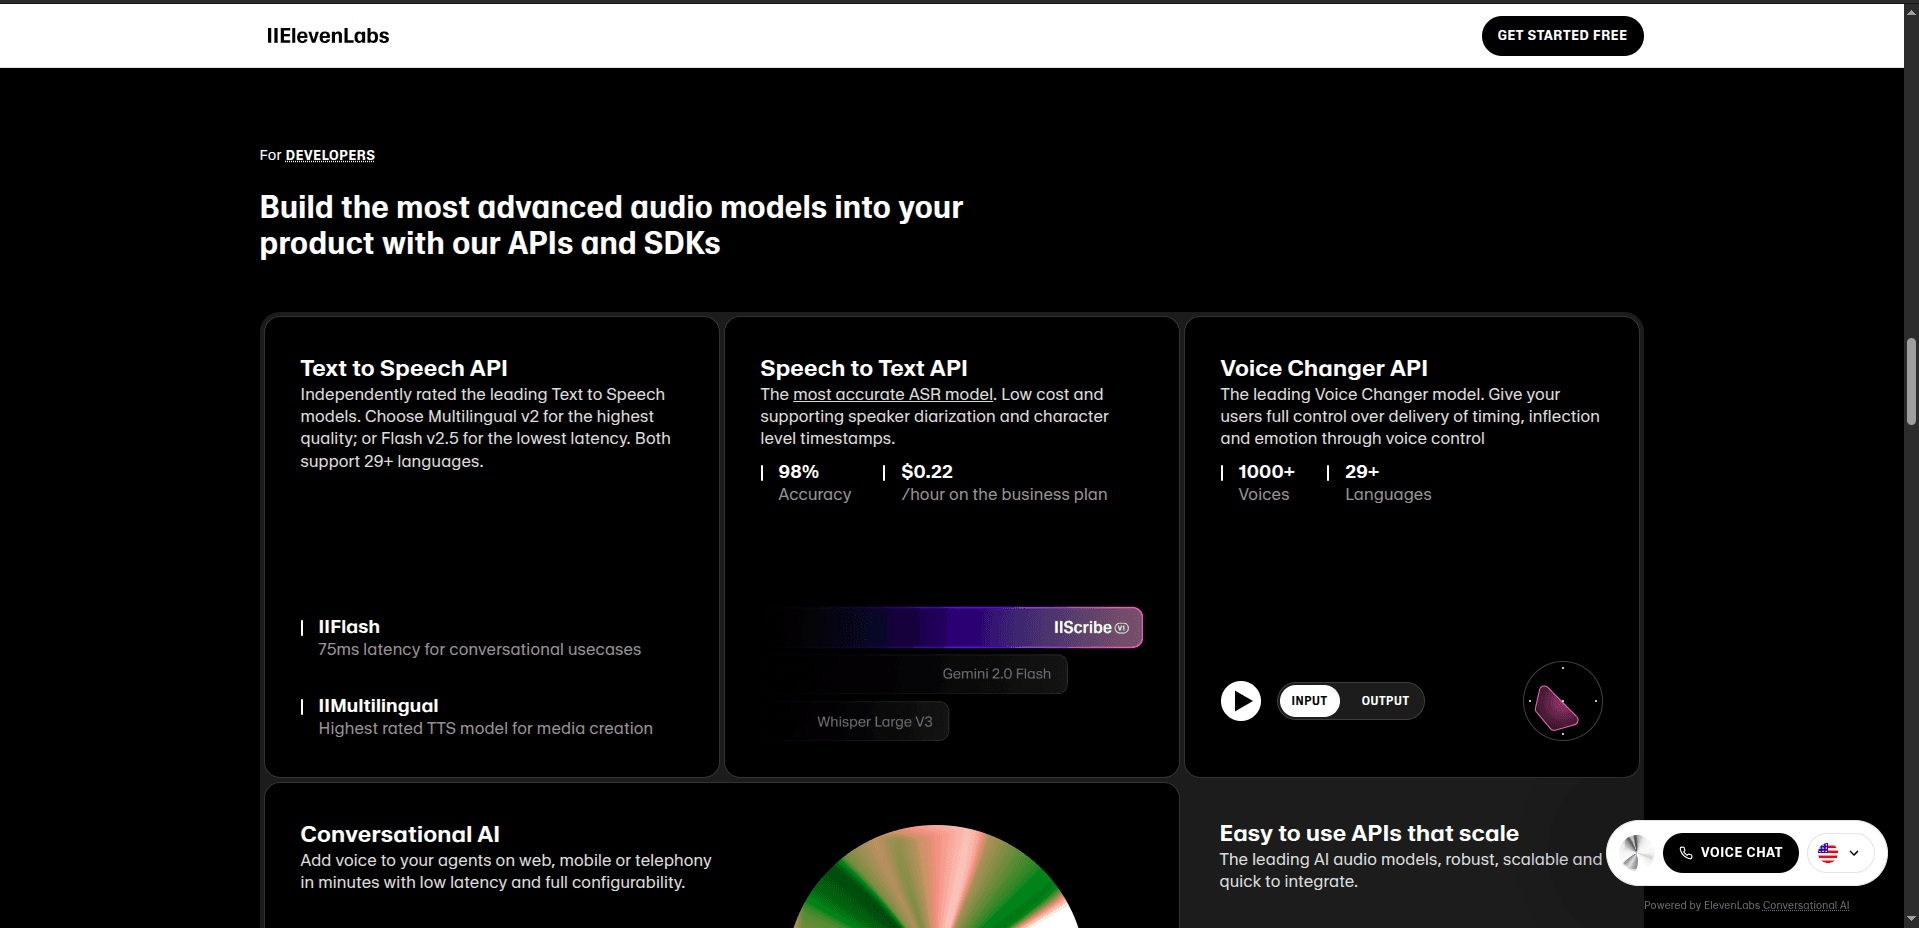Click the Voice Changer pink orb visual
Image resolution: width=1919 pixels, height=928 pixels.
click(x=1562, y=701)
